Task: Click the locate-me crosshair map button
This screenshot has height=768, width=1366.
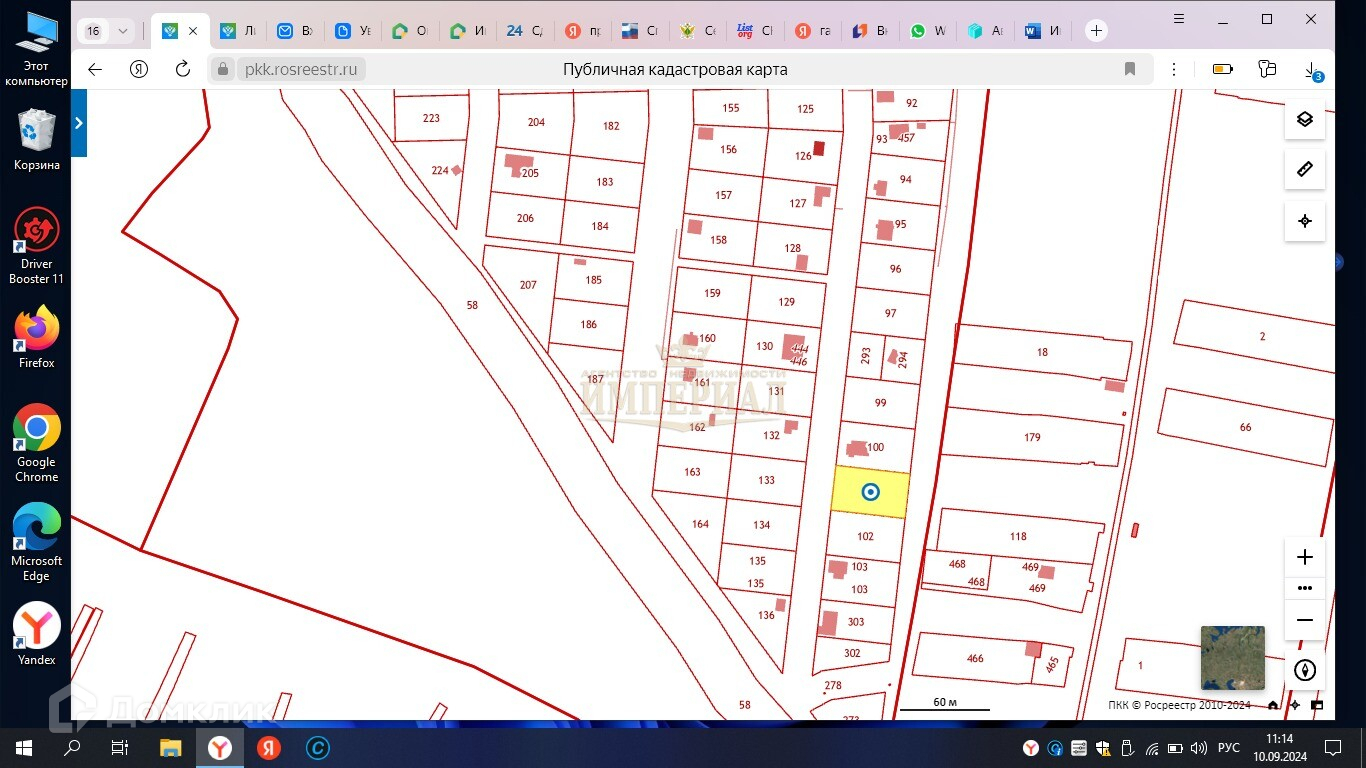Action: click(1304, 221)
